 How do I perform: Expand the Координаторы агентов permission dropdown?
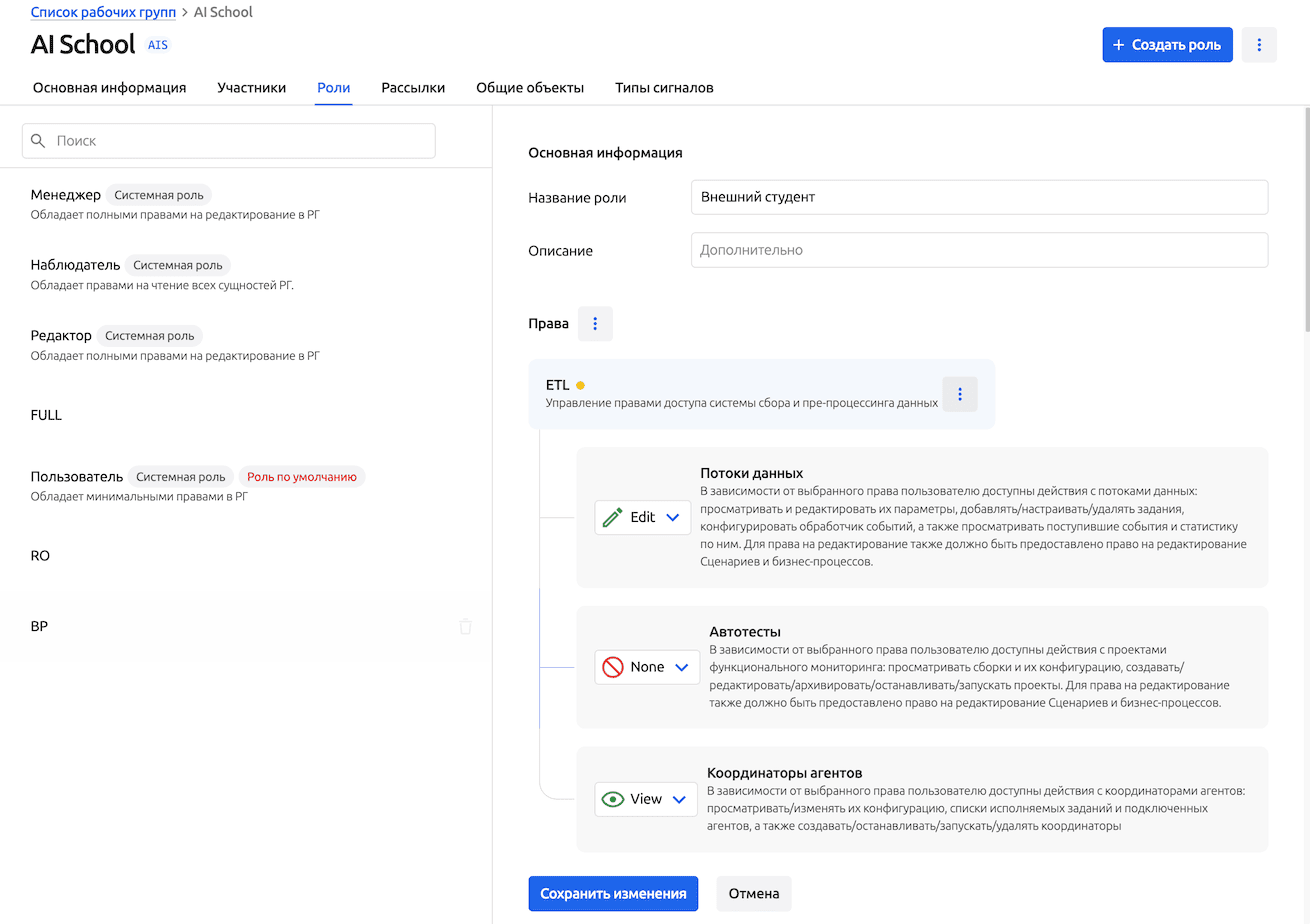click(679, 799)
